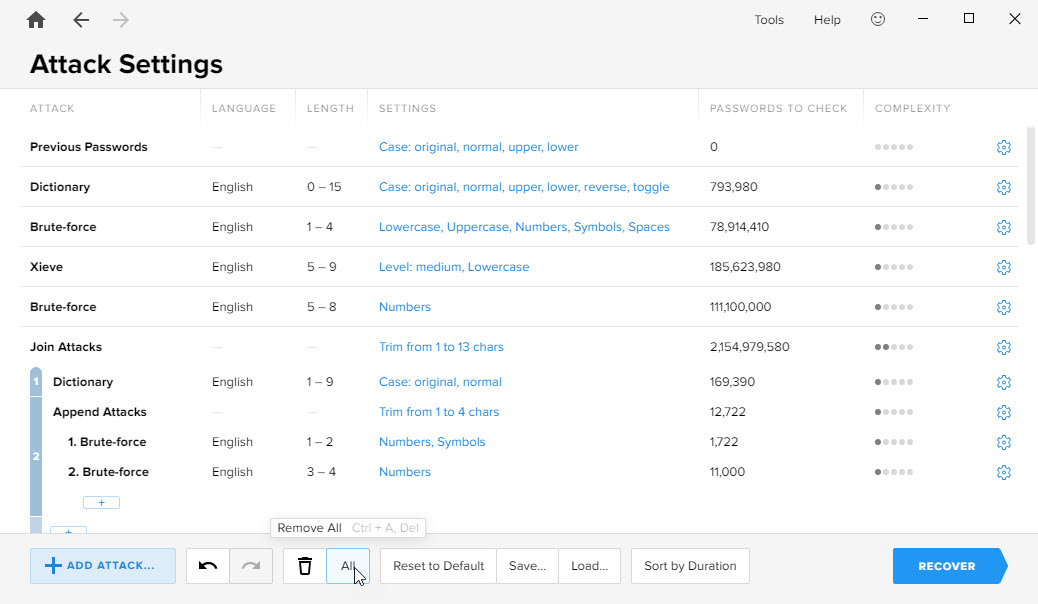
Task: Delete selected attack with trash icon
Action: [x=305, y=566]
